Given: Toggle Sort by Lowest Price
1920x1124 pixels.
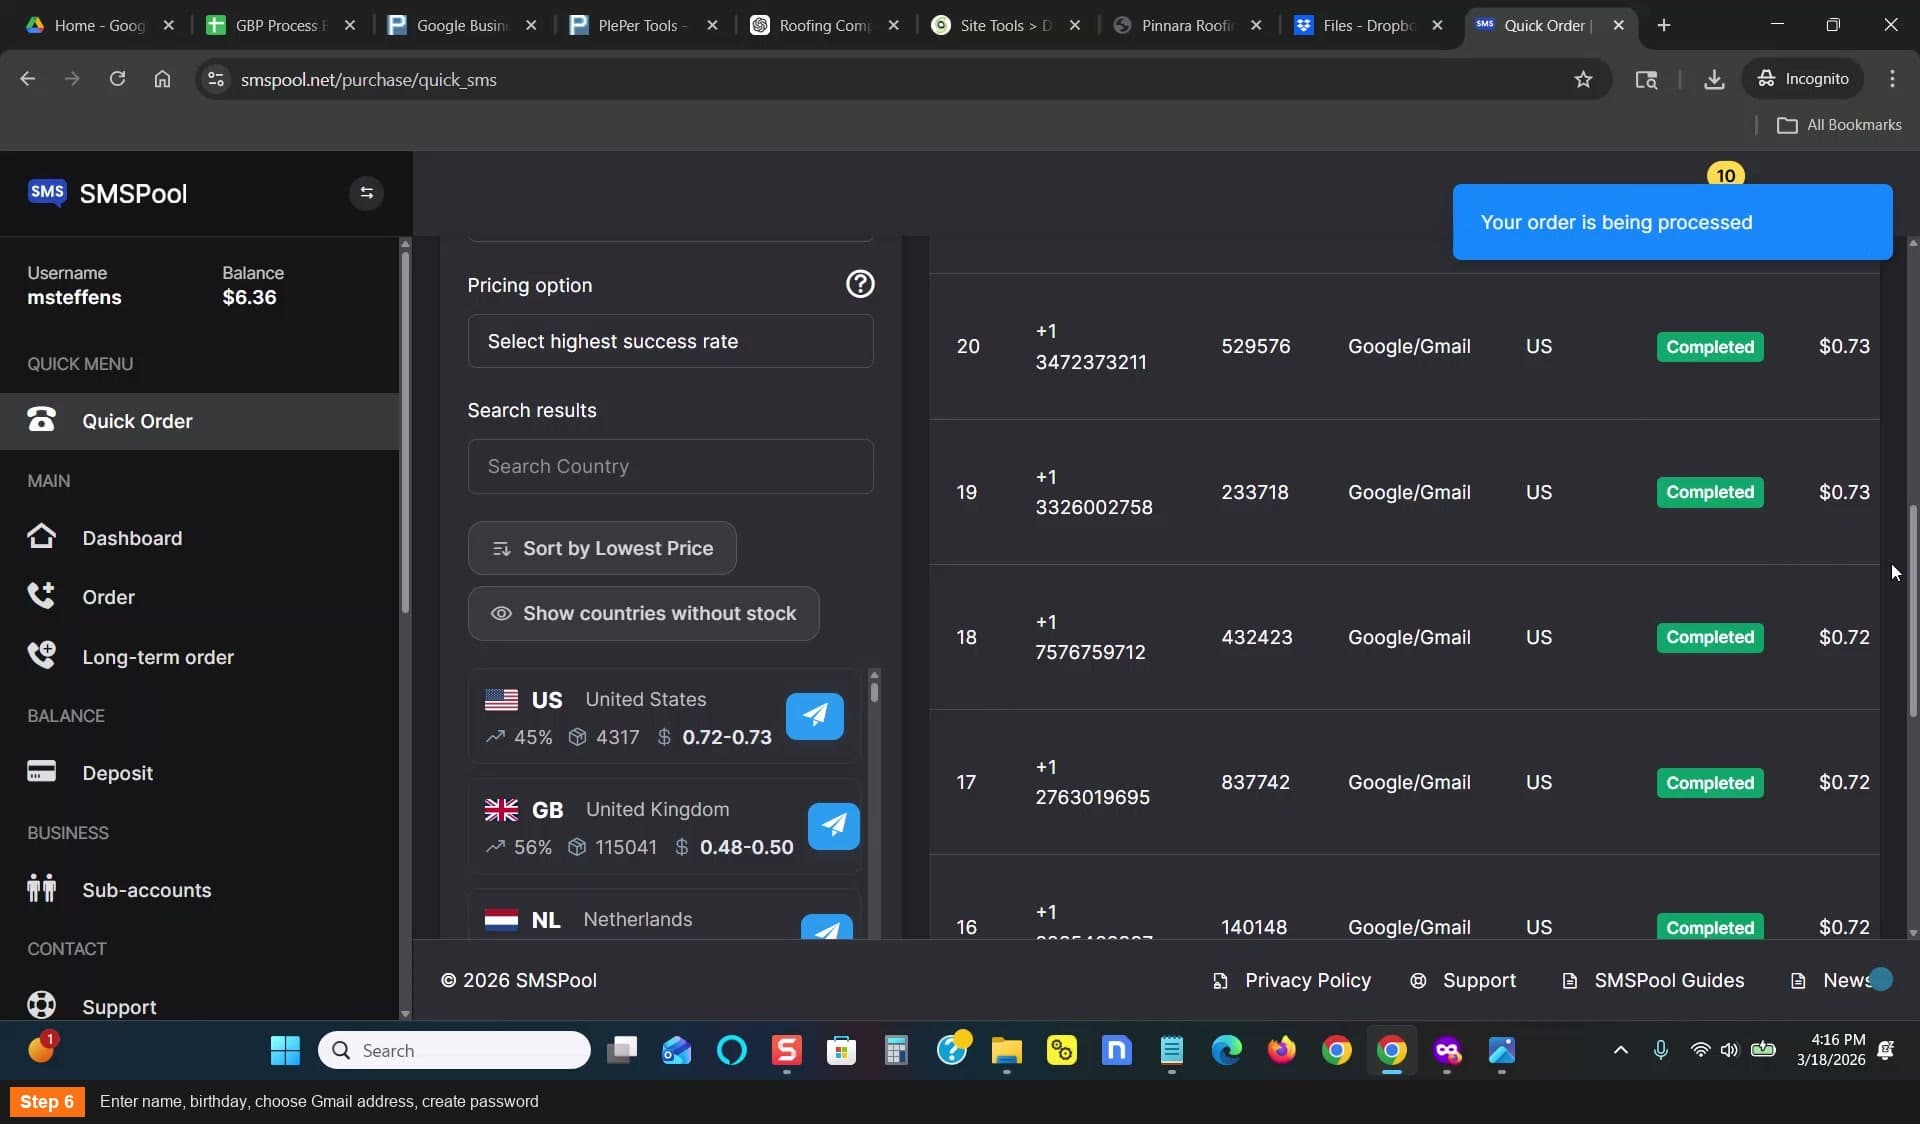Looking at the screenshot, I should click(602, 548).
